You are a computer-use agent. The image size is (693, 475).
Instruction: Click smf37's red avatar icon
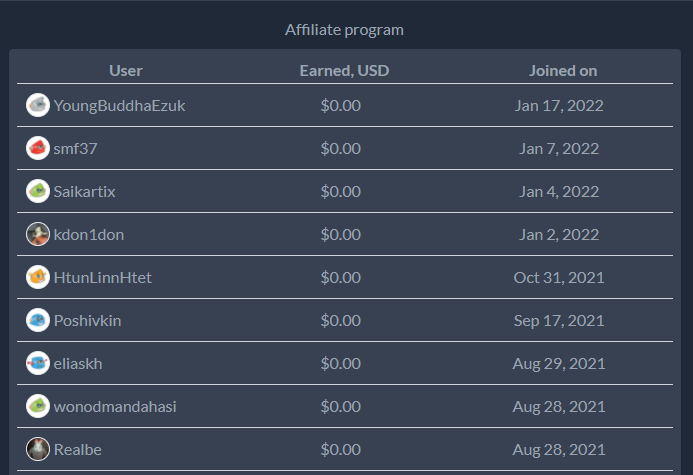tap(38, 148)
